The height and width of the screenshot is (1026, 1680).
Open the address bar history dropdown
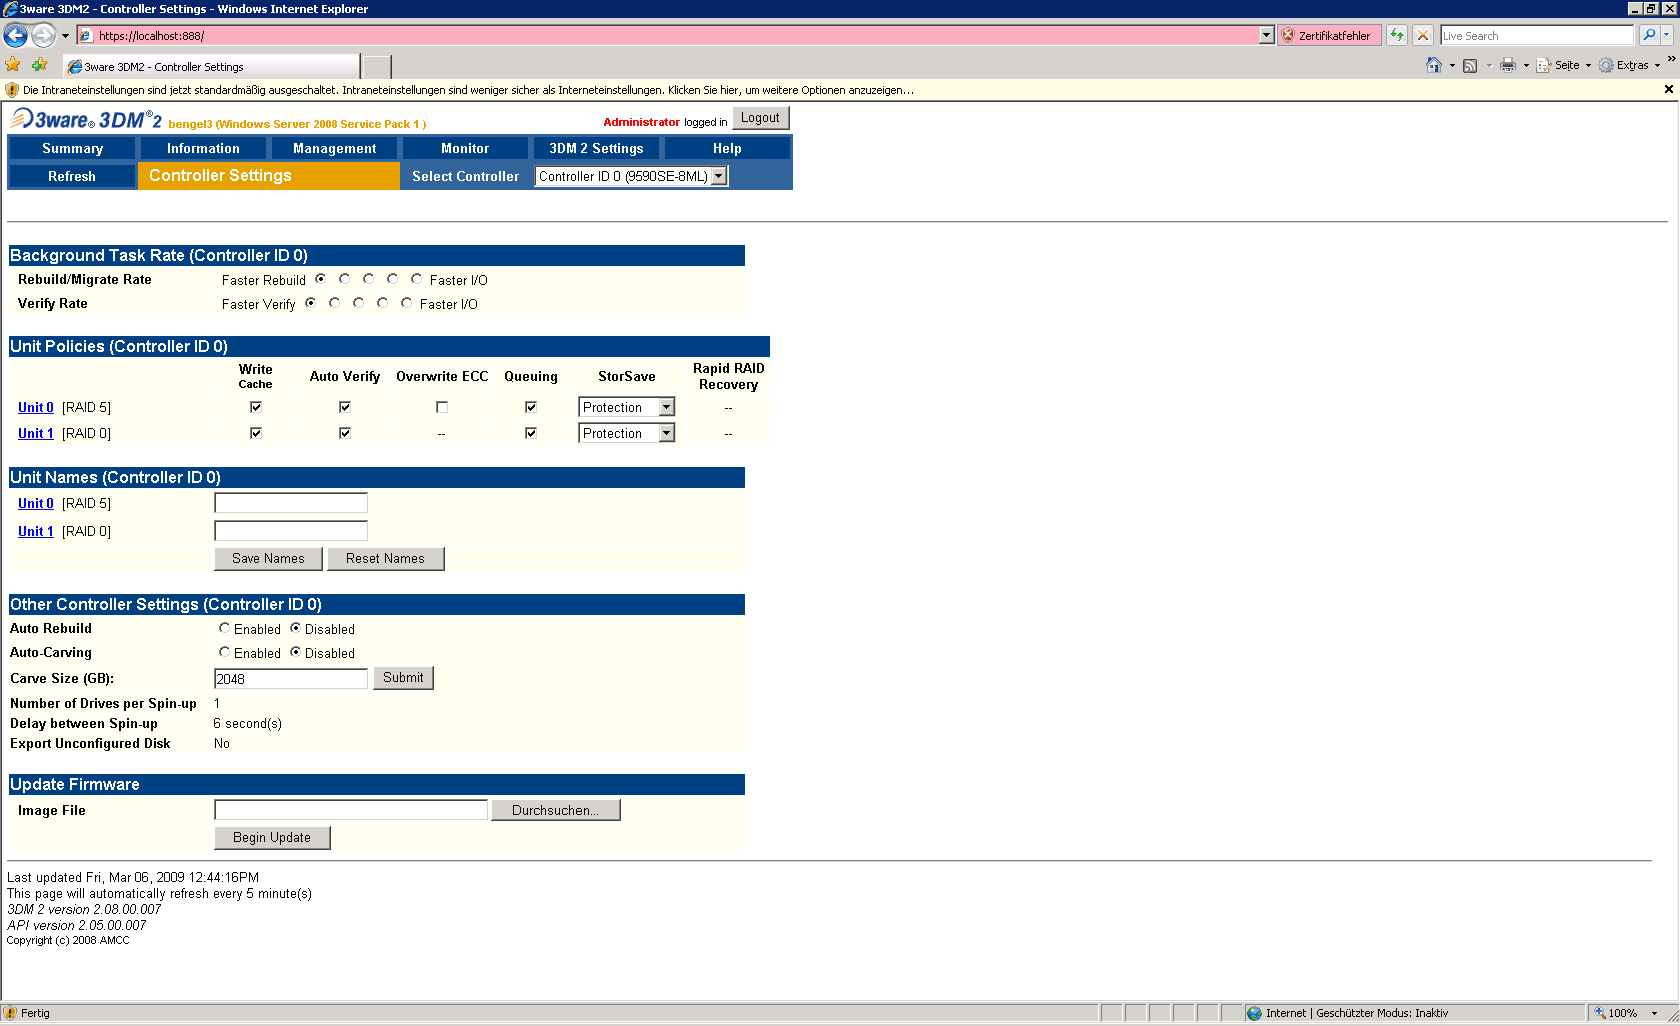[x=1266, y=36]
